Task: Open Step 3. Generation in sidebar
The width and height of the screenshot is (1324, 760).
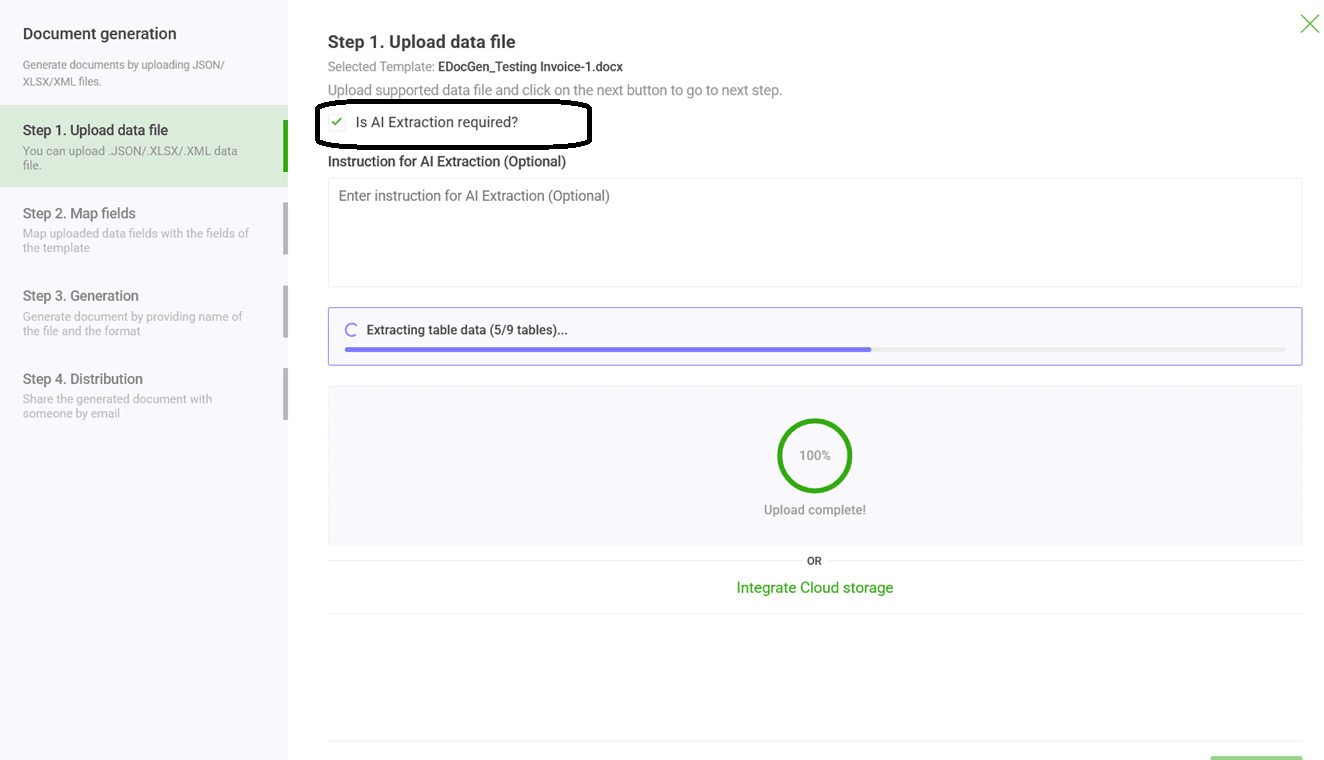Action: tap(80, 296)
